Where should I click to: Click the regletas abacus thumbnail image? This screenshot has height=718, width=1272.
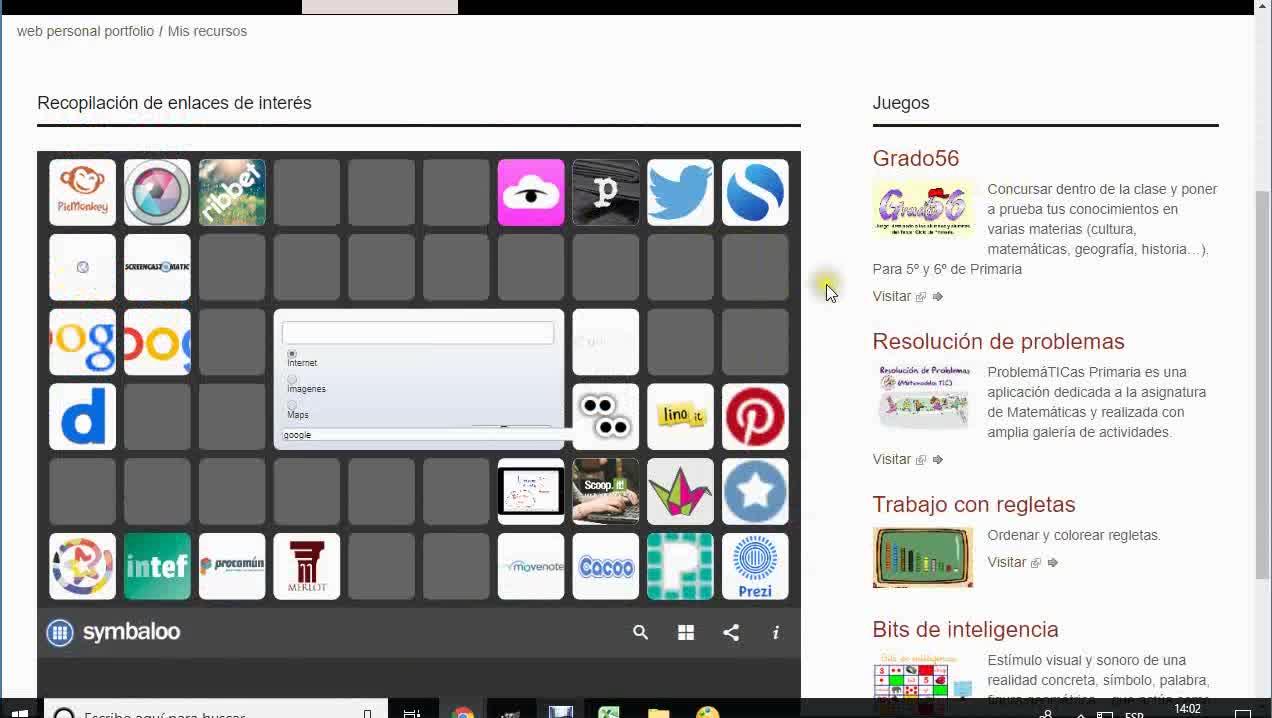click(923, 557)
